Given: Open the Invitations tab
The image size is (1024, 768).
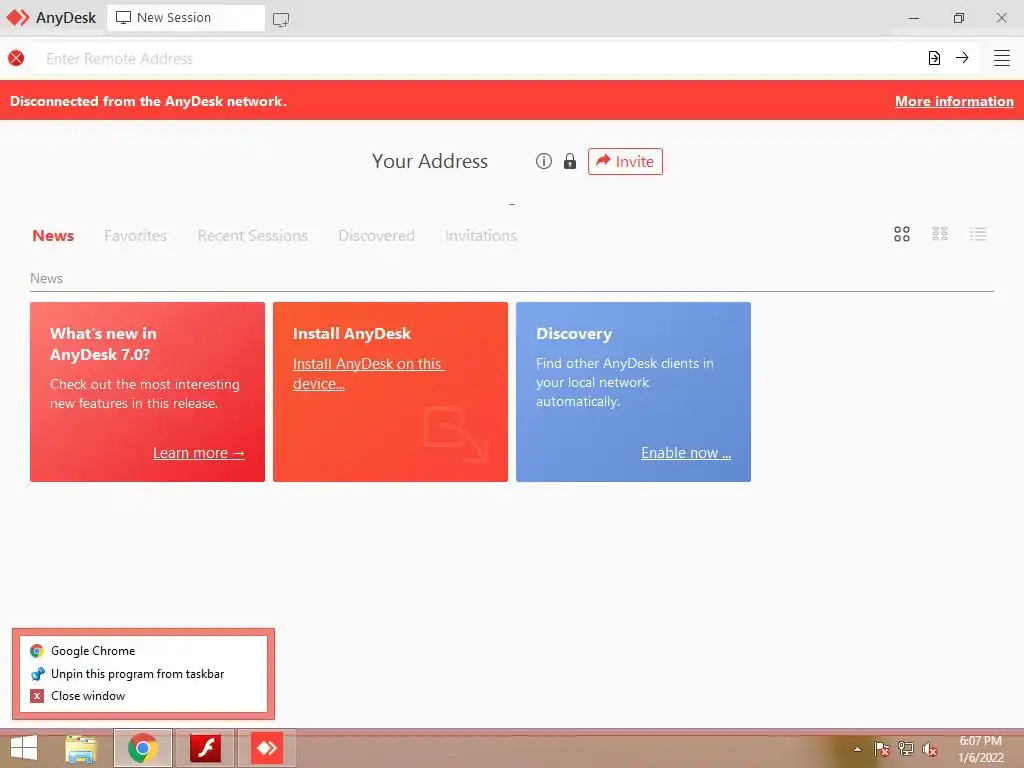Looking at the screenshot, I should (x=481, y=236).
